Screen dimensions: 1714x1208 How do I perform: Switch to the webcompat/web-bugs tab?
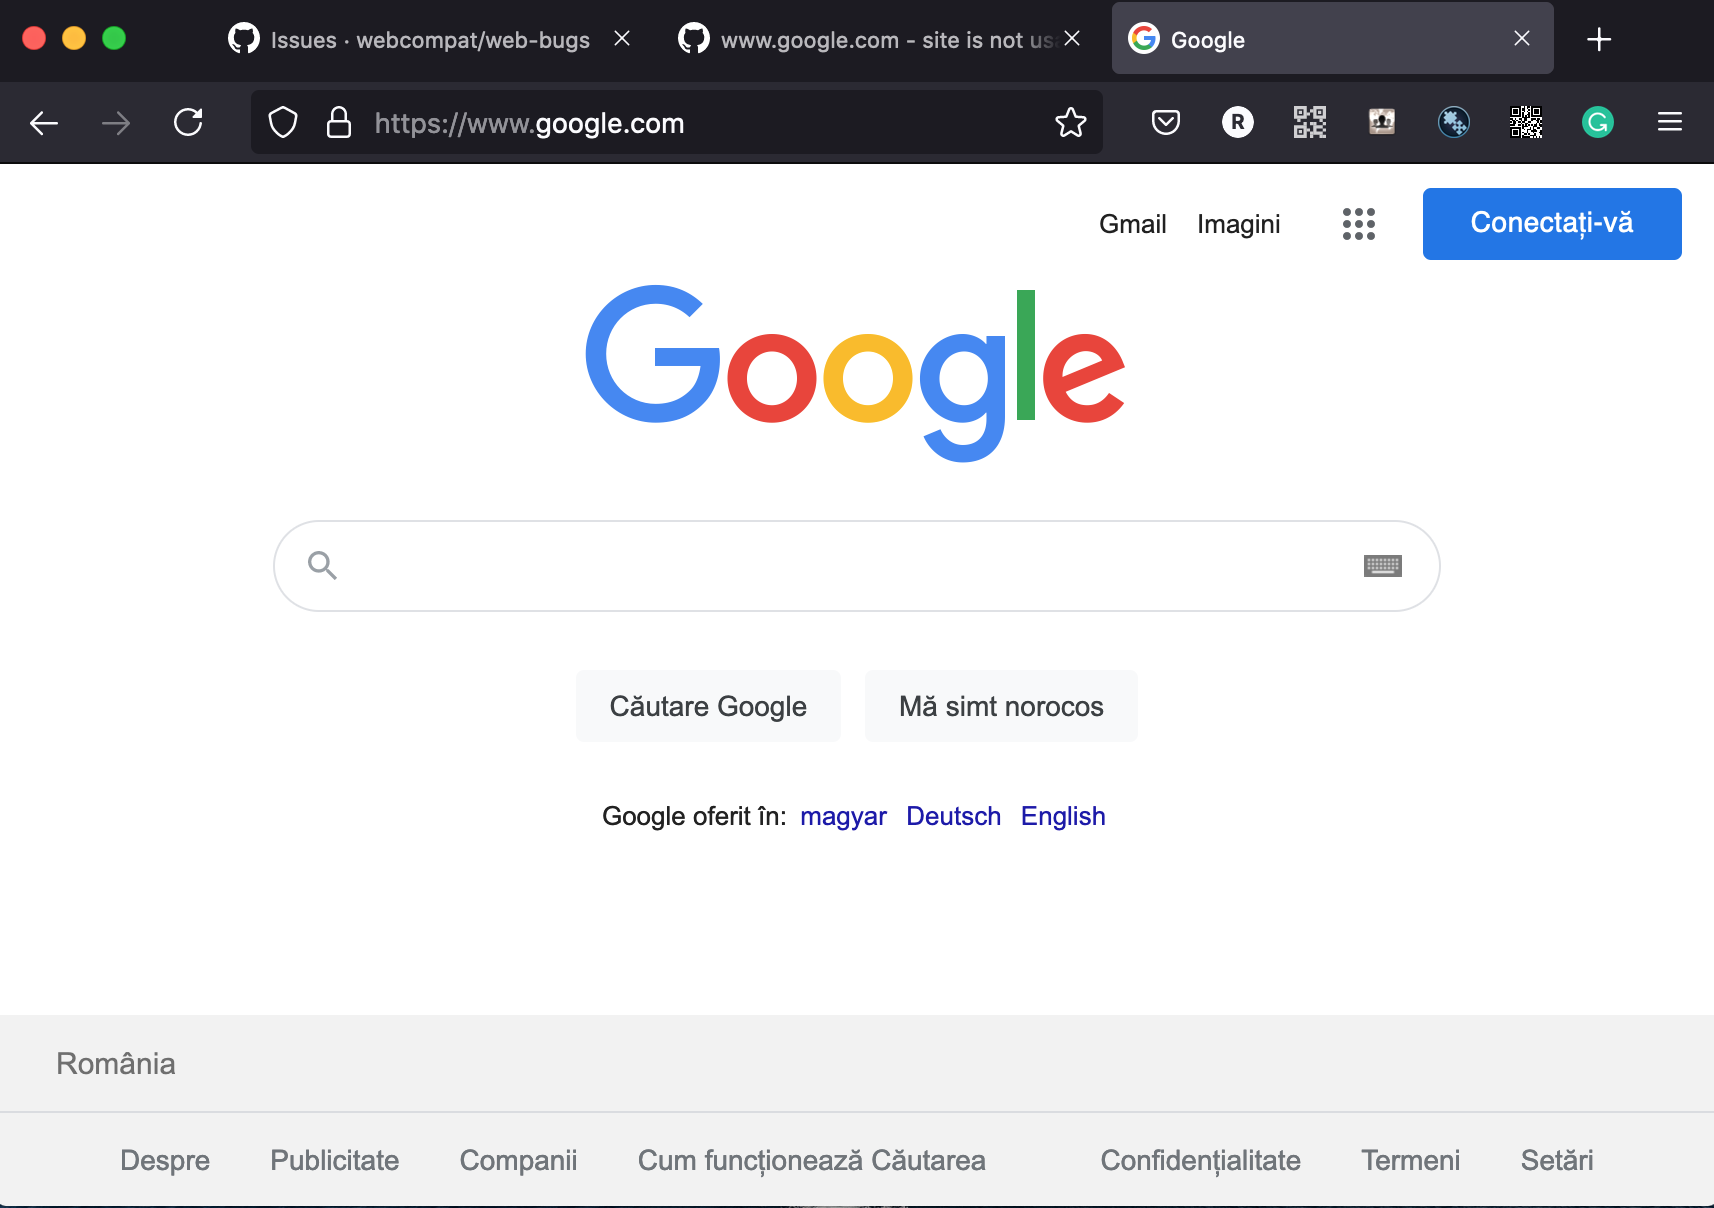(420, 40)
